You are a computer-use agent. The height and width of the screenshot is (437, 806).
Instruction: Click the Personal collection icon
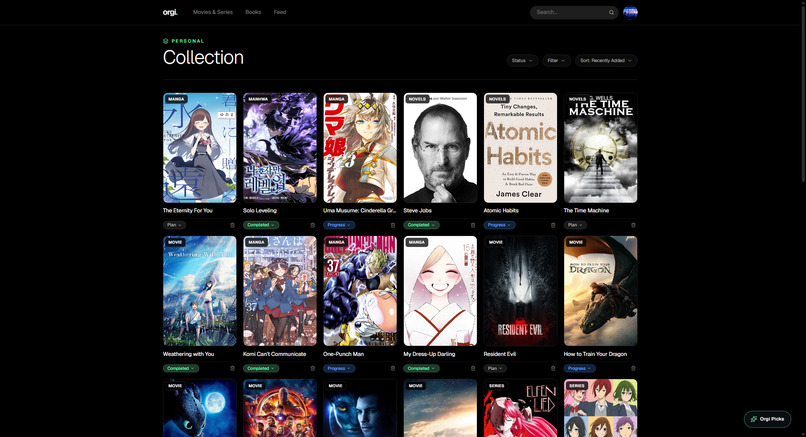click(x=166, y=41)
